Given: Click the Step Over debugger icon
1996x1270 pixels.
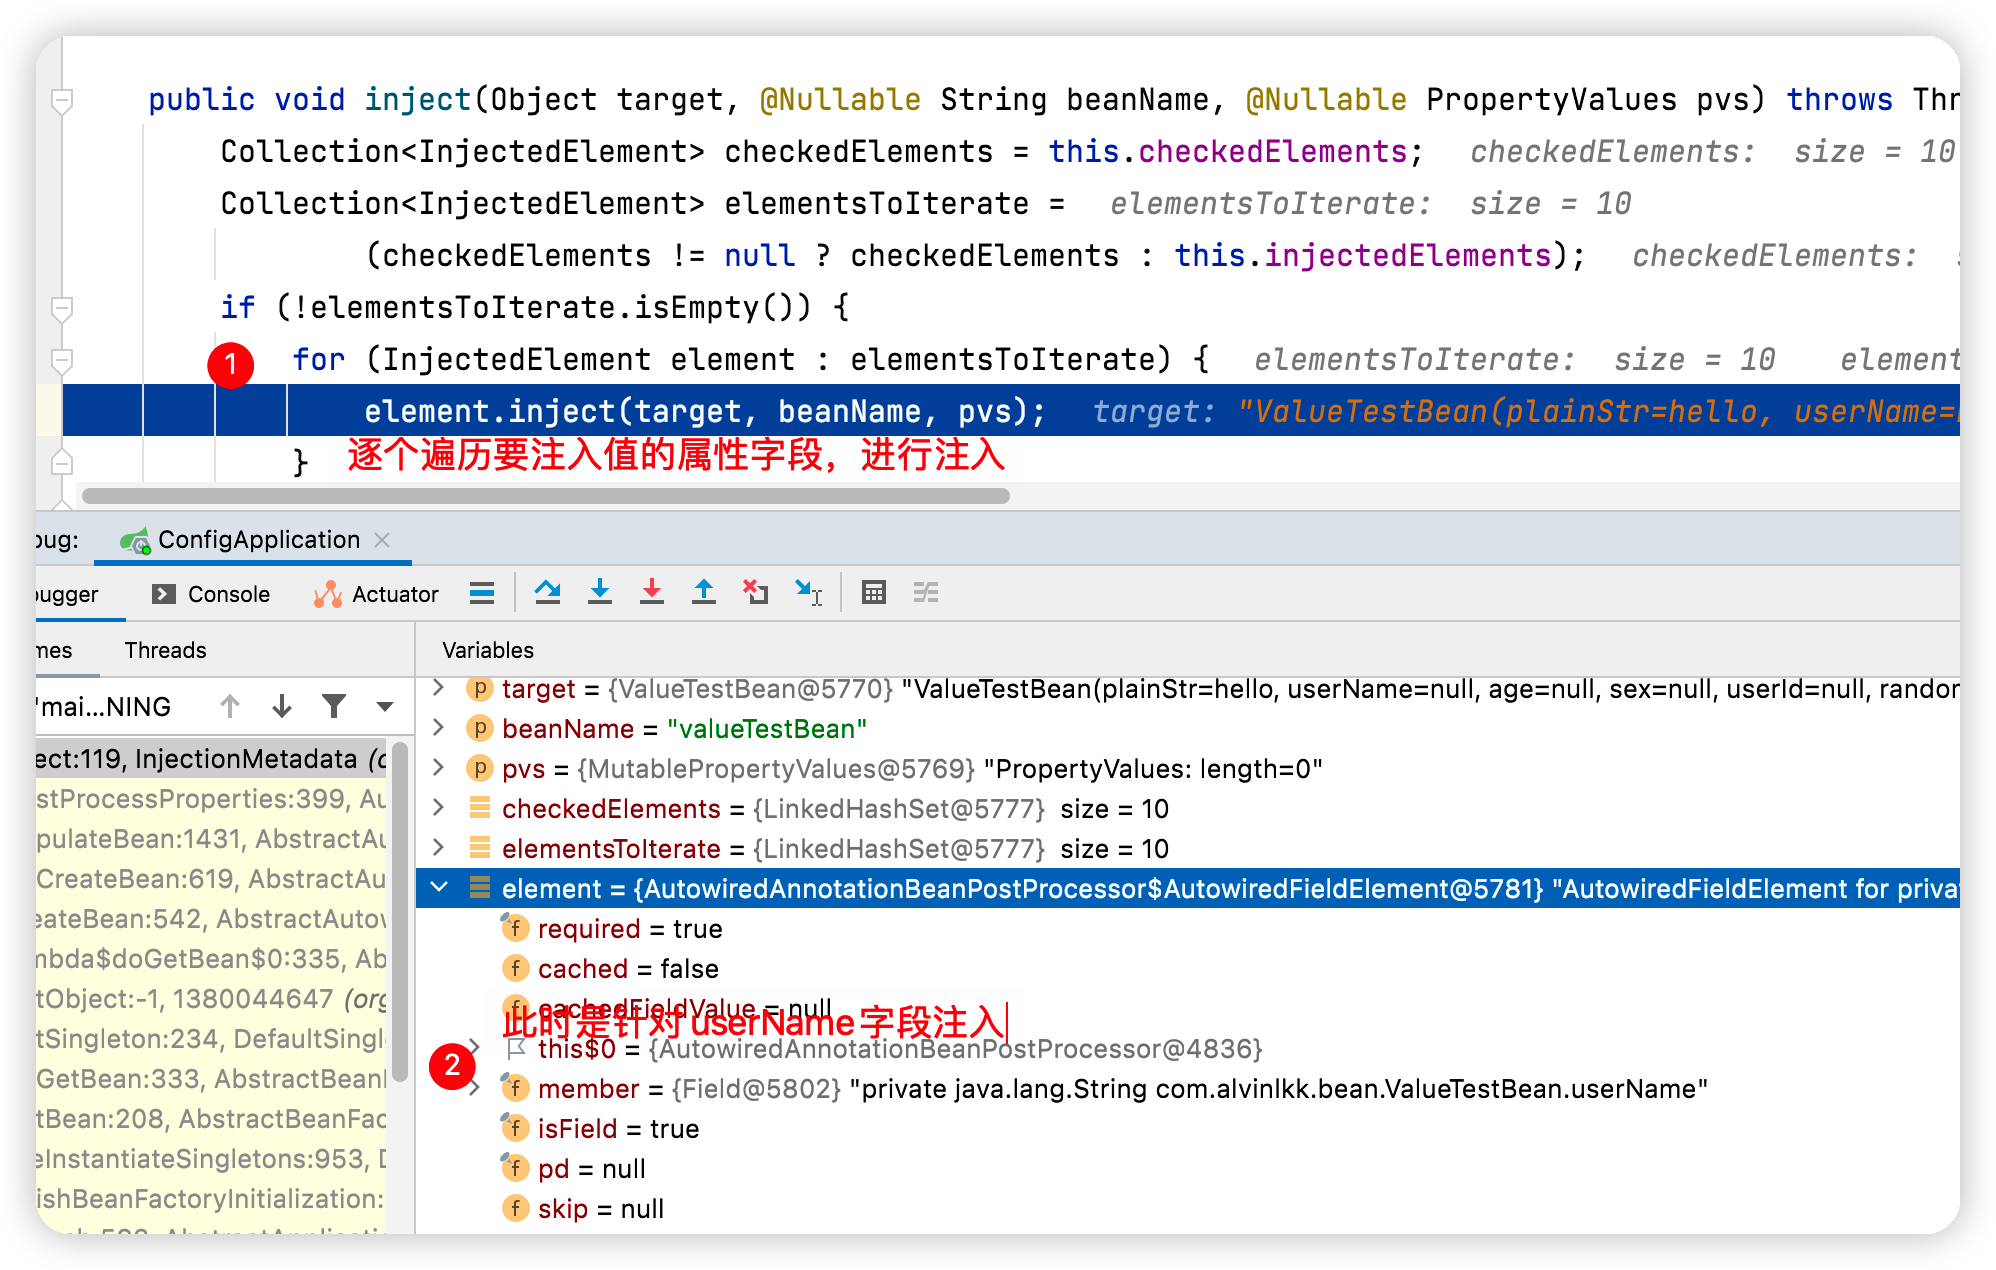Looking at the screenshot, I should pos(547,592).
